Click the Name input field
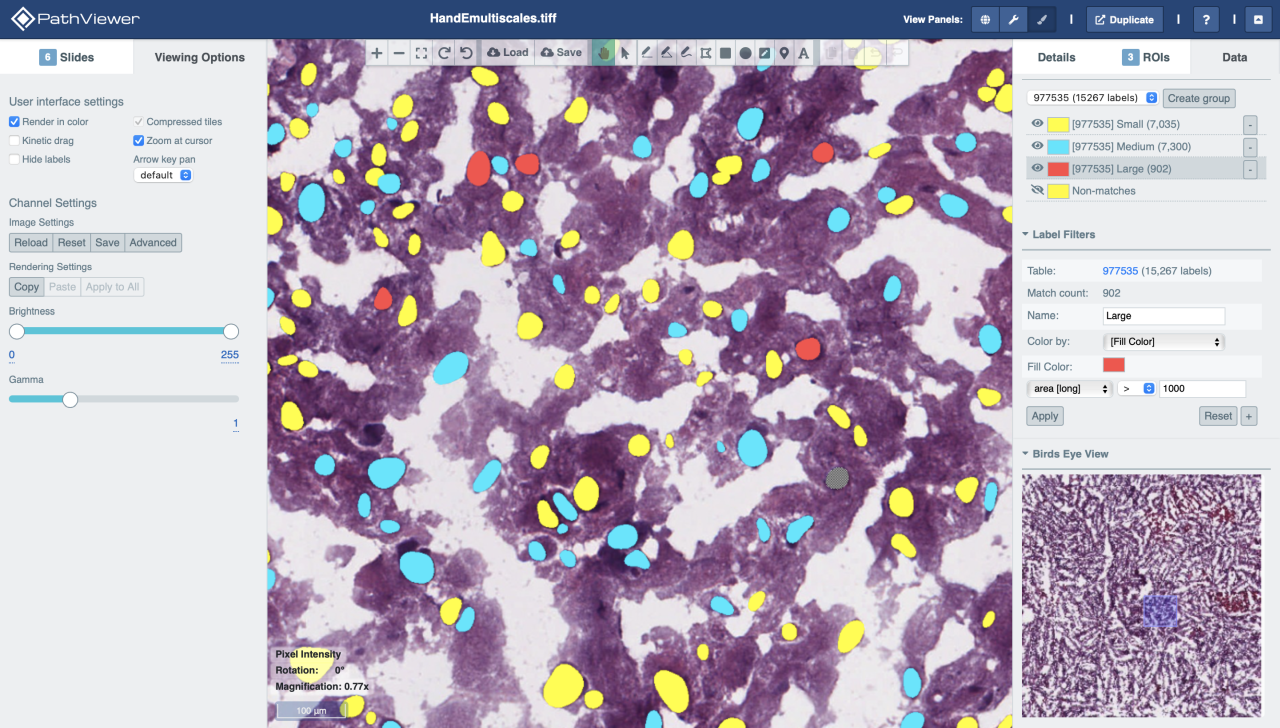Viewport: 1280px width, 728px height. (x=1164, y=316)
